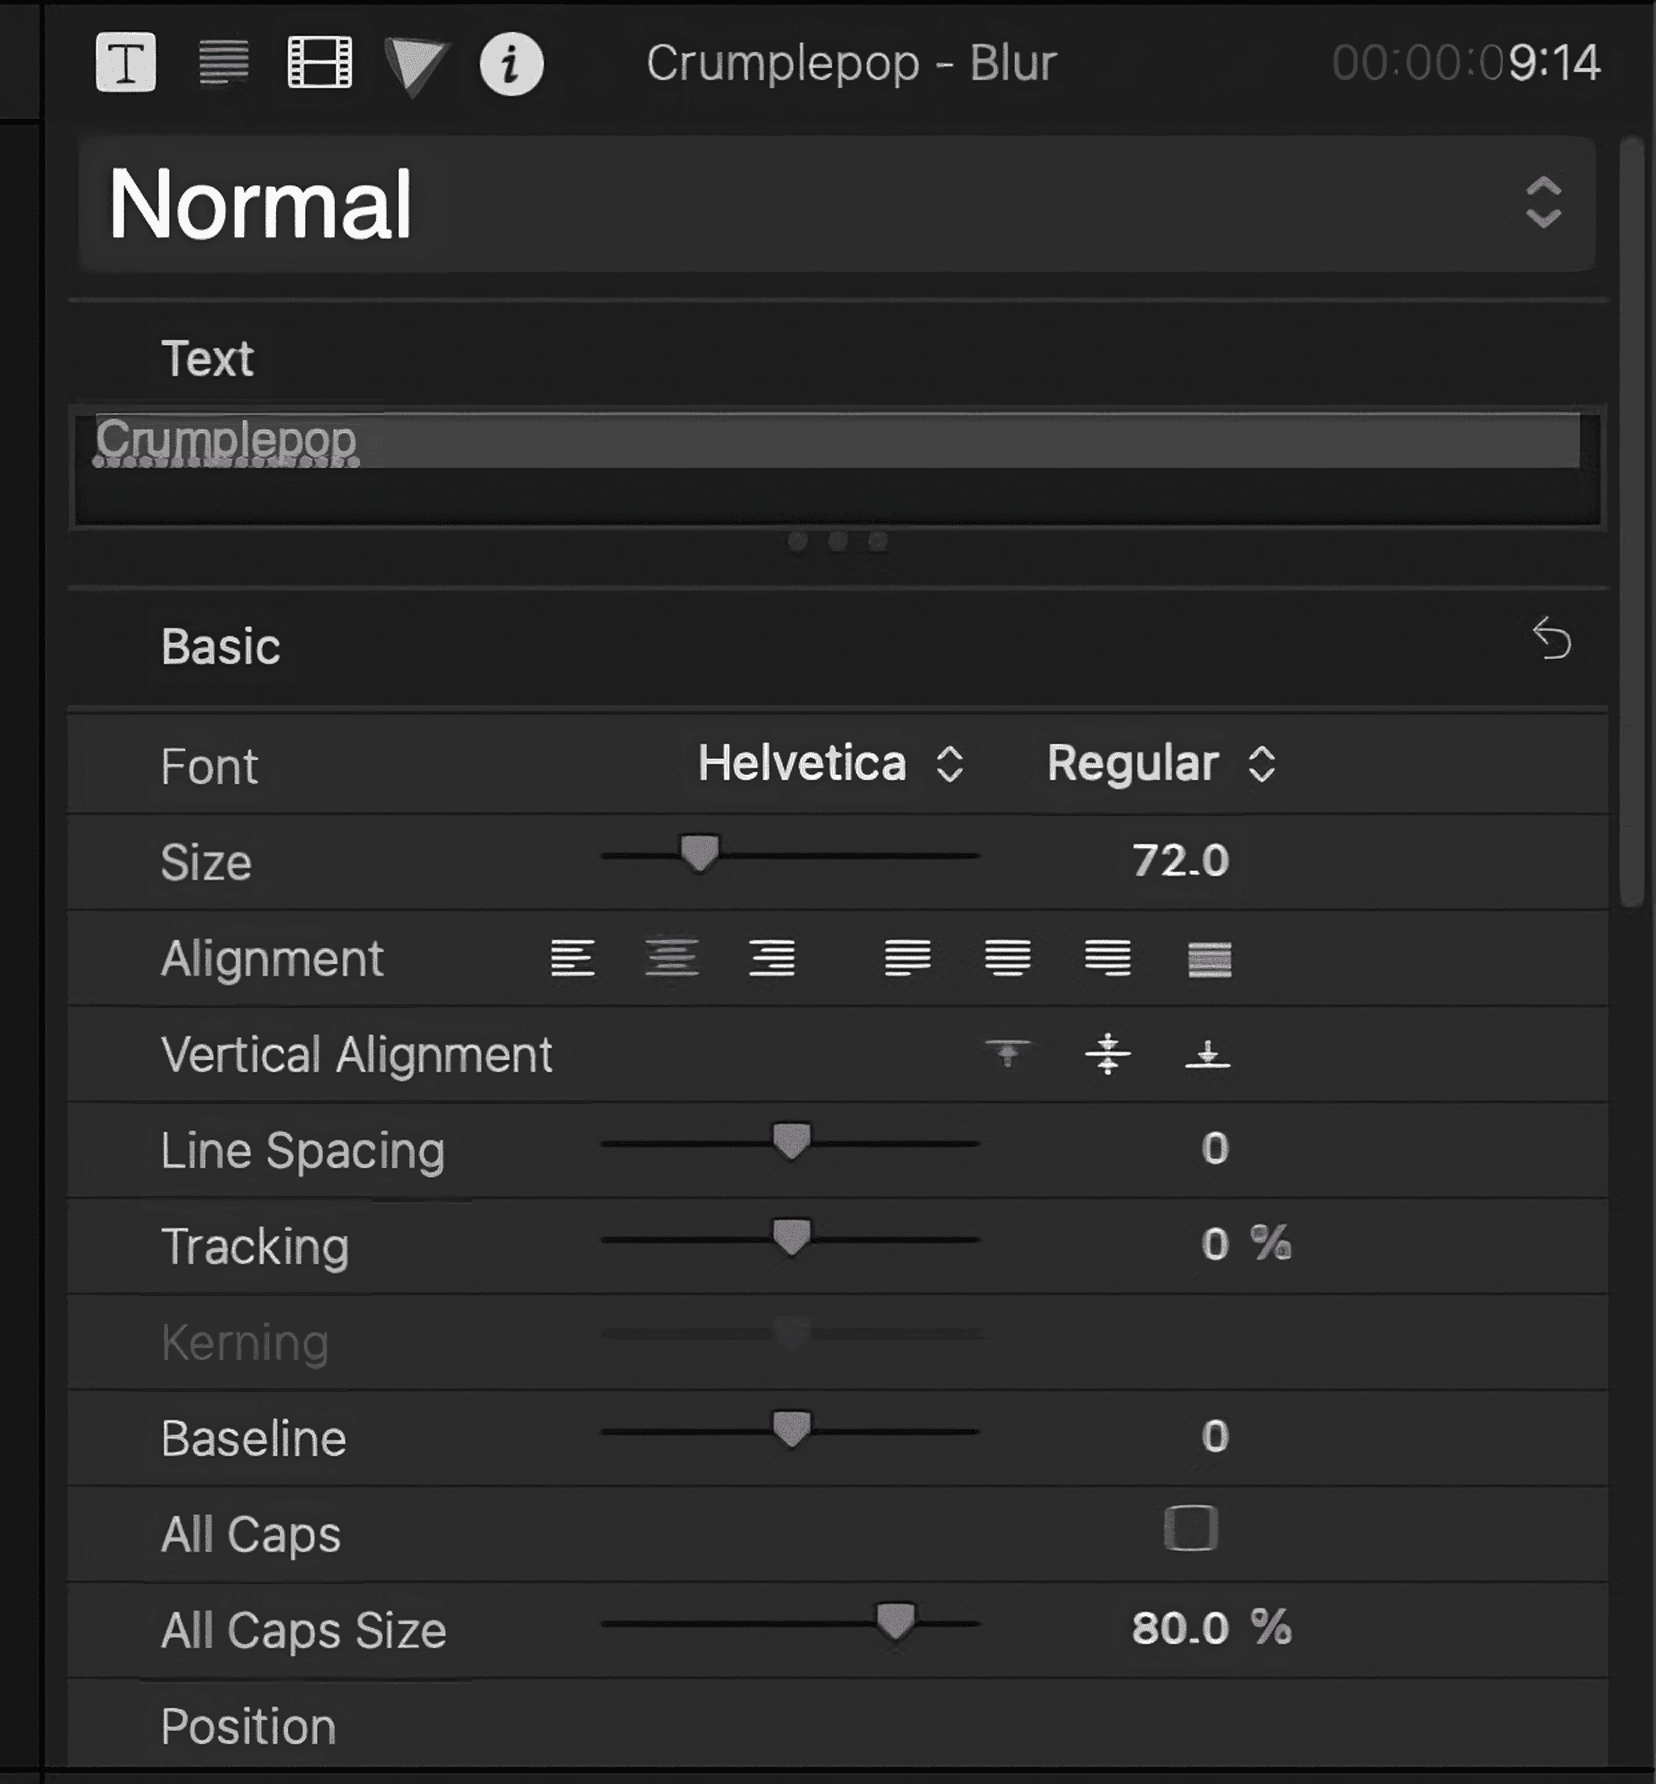Open the Text inspector tab

pos(125,63)
